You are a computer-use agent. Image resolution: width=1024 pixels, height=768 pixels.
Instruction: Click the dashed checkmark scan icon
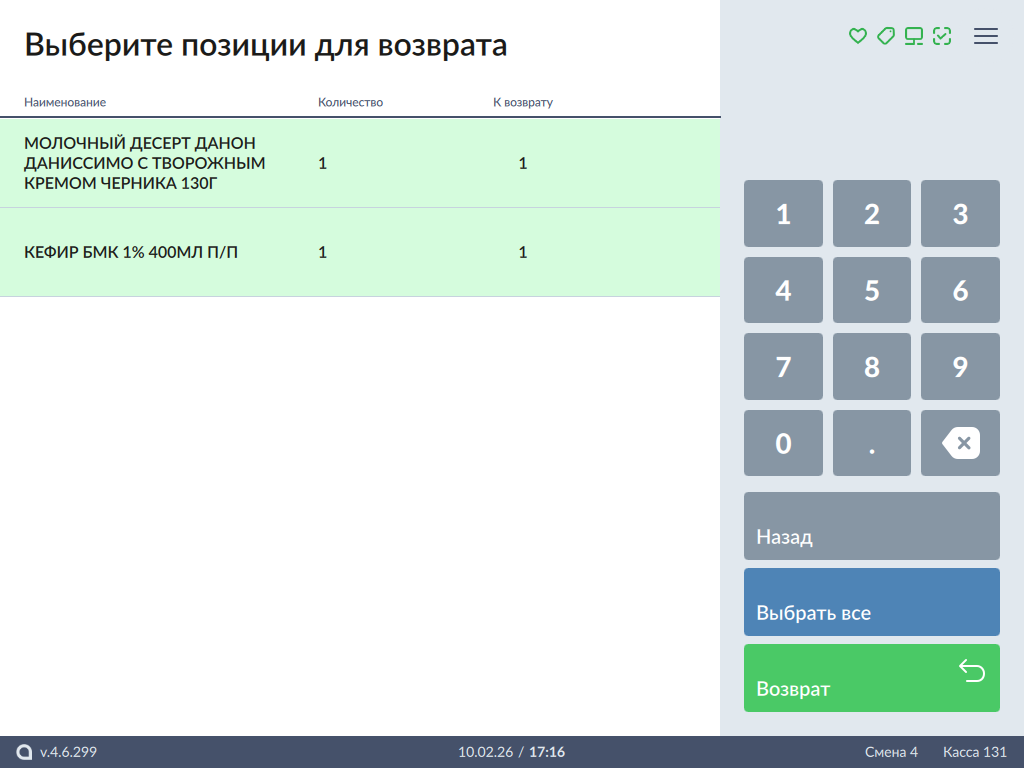[x=941, y=36]
